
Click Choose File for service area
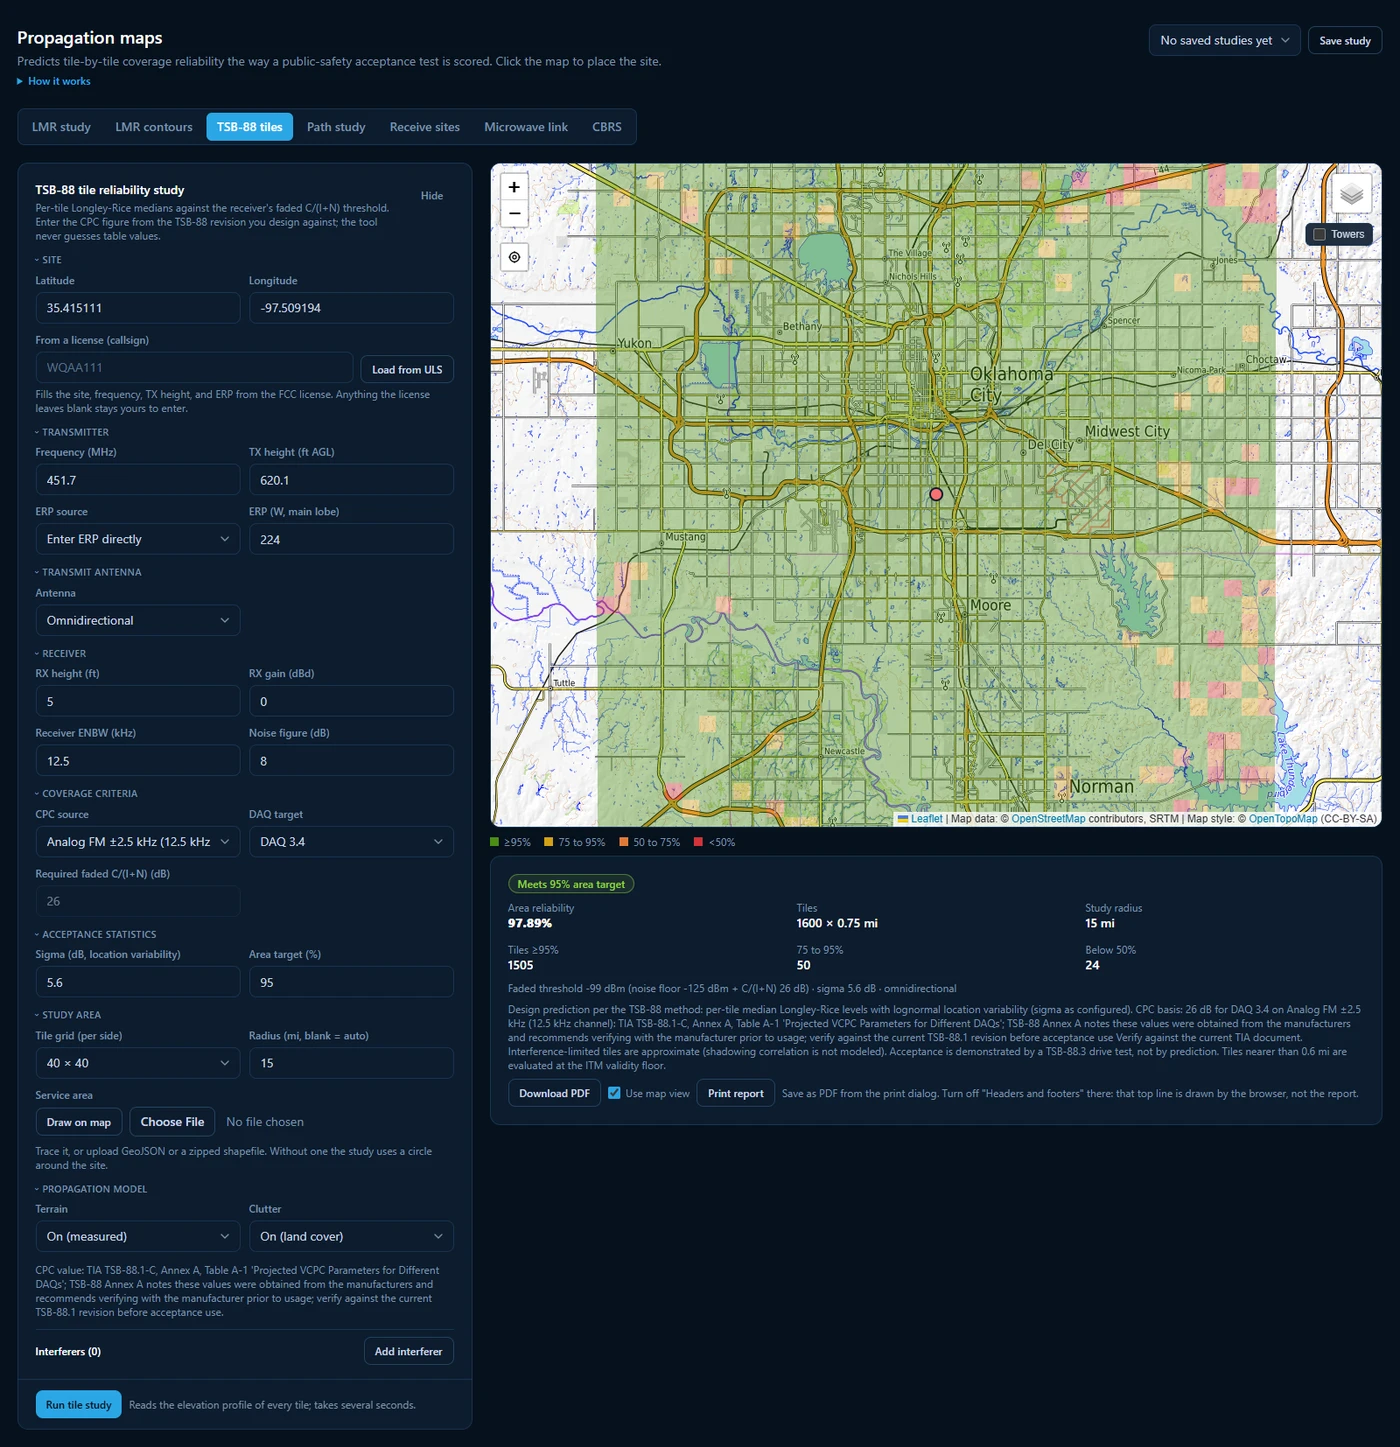coord(172,1122)
